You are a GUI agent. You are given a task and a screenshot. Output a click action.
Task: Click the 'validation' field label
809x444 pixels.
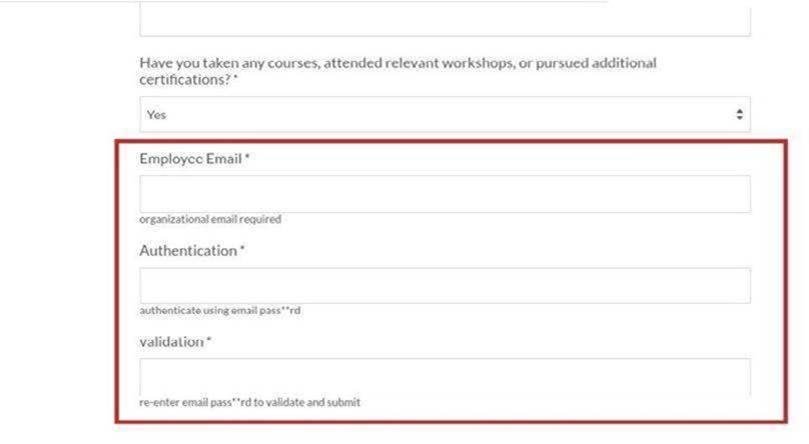(x=171, y=342)
